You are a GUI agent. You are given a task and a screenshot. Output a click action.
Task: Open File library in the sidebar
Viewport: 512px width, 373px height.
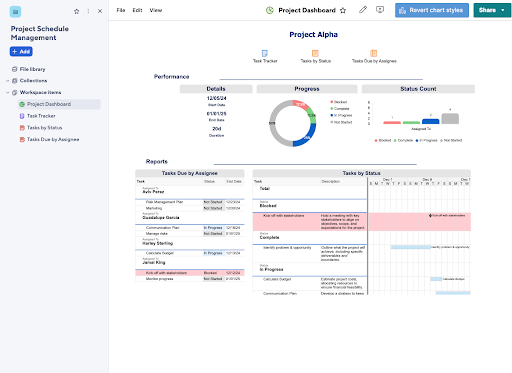(x=32, y=69)
